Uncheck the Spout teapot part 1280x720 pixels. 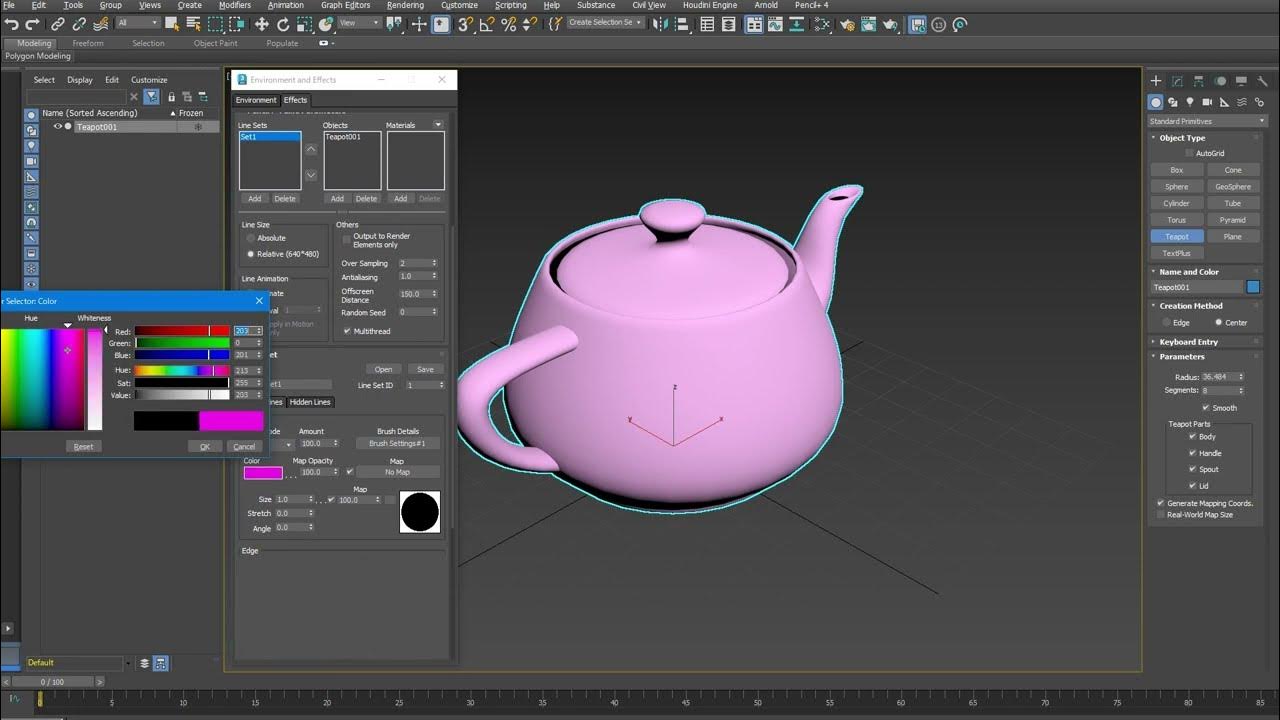tap(1193, 469)
